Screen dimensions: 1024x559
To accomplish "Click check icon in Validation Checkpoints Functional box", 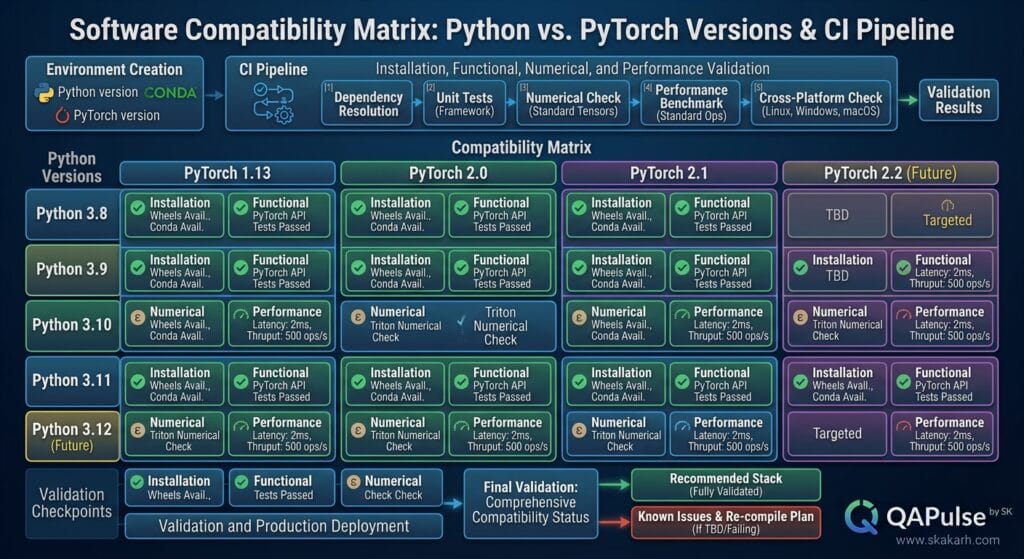I will [242, 482].
